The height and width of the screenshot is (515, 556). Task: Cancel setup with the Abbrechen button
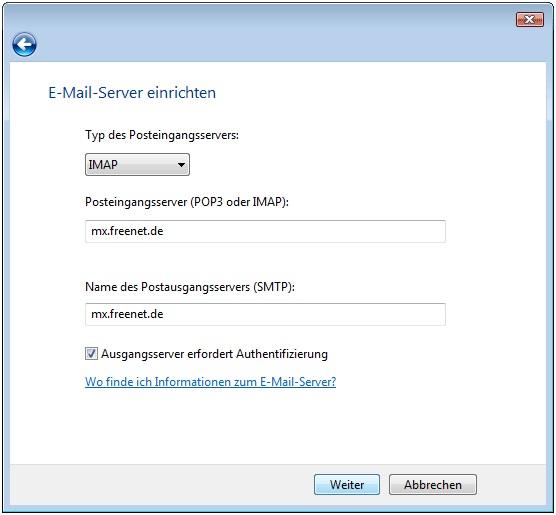pyautogui.click(x=433, y=484)
